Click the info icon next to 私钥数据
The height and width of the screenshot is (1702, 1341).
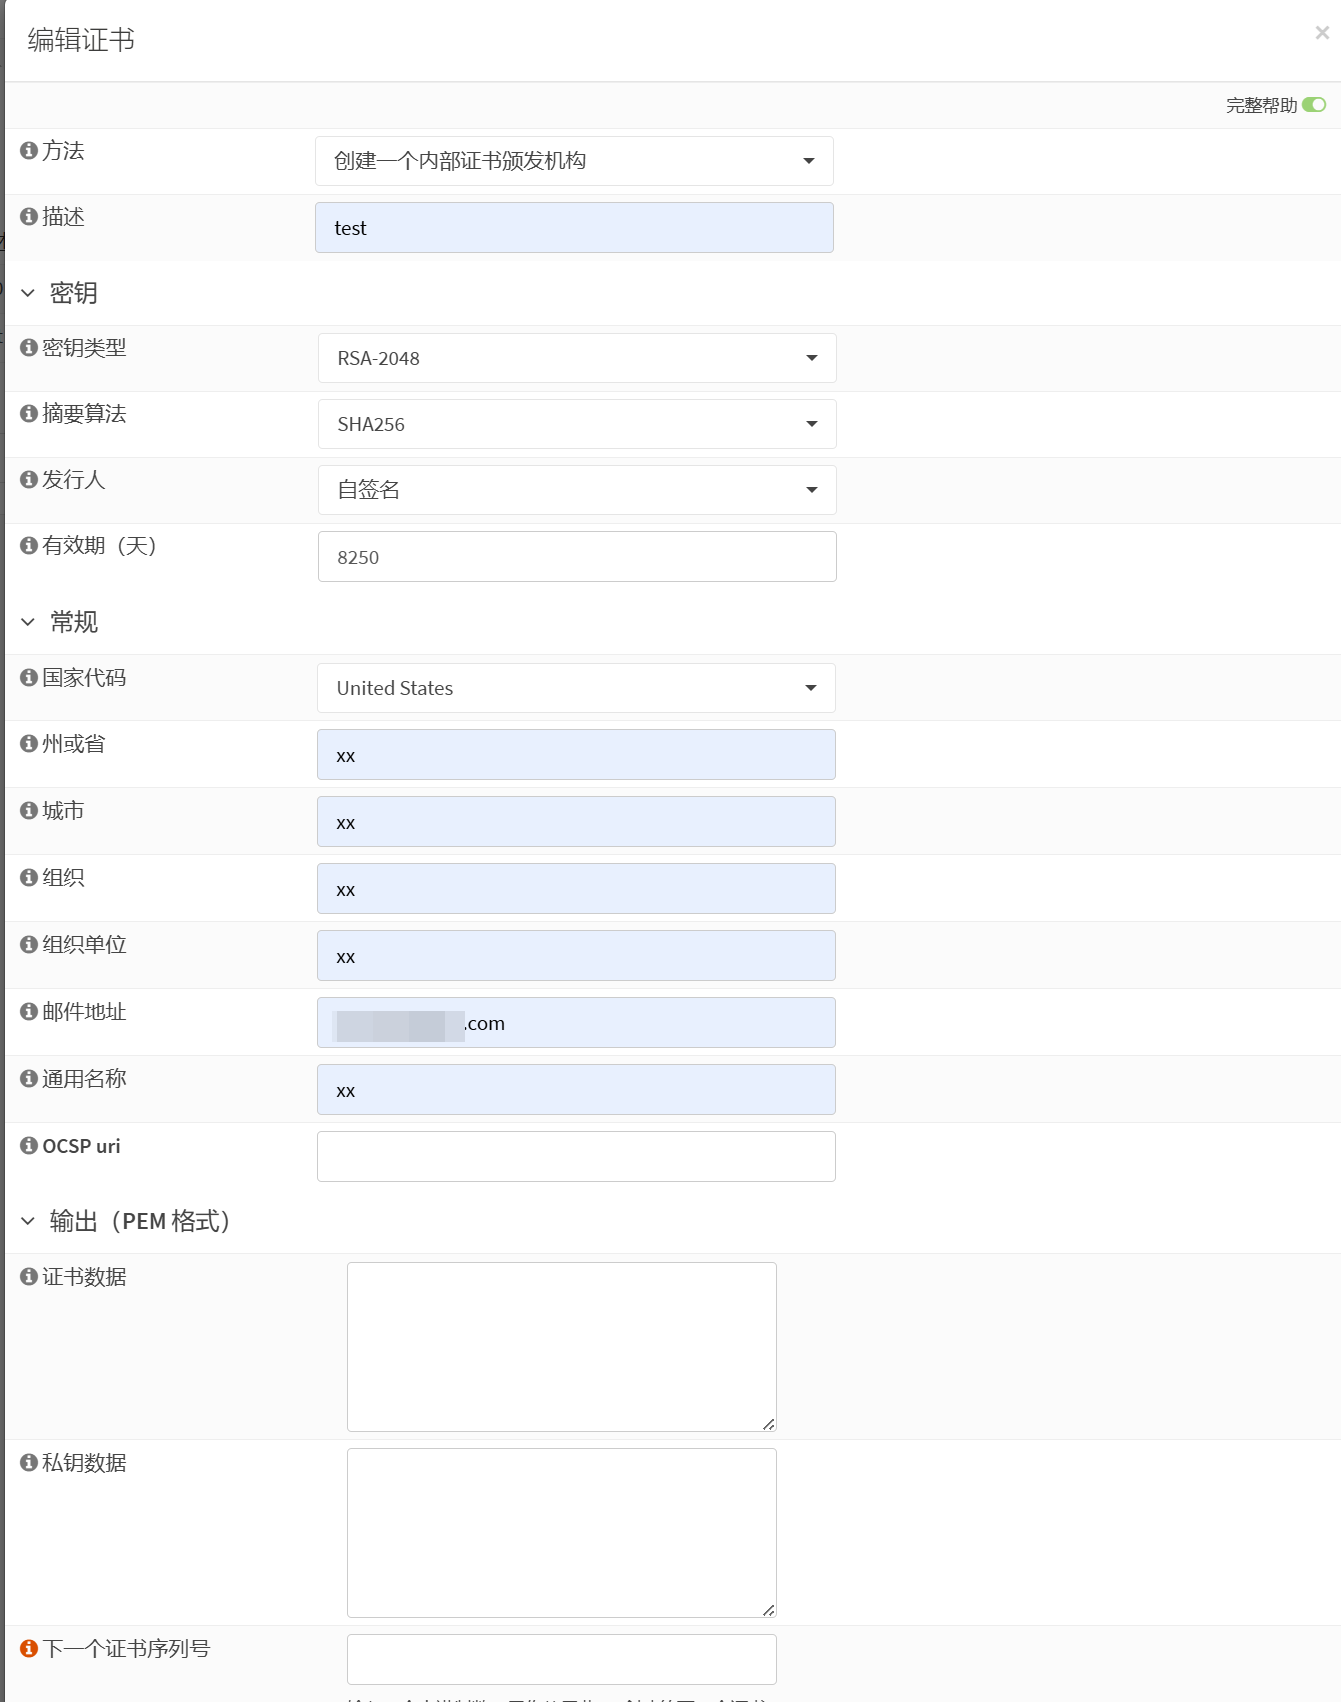29,1462
